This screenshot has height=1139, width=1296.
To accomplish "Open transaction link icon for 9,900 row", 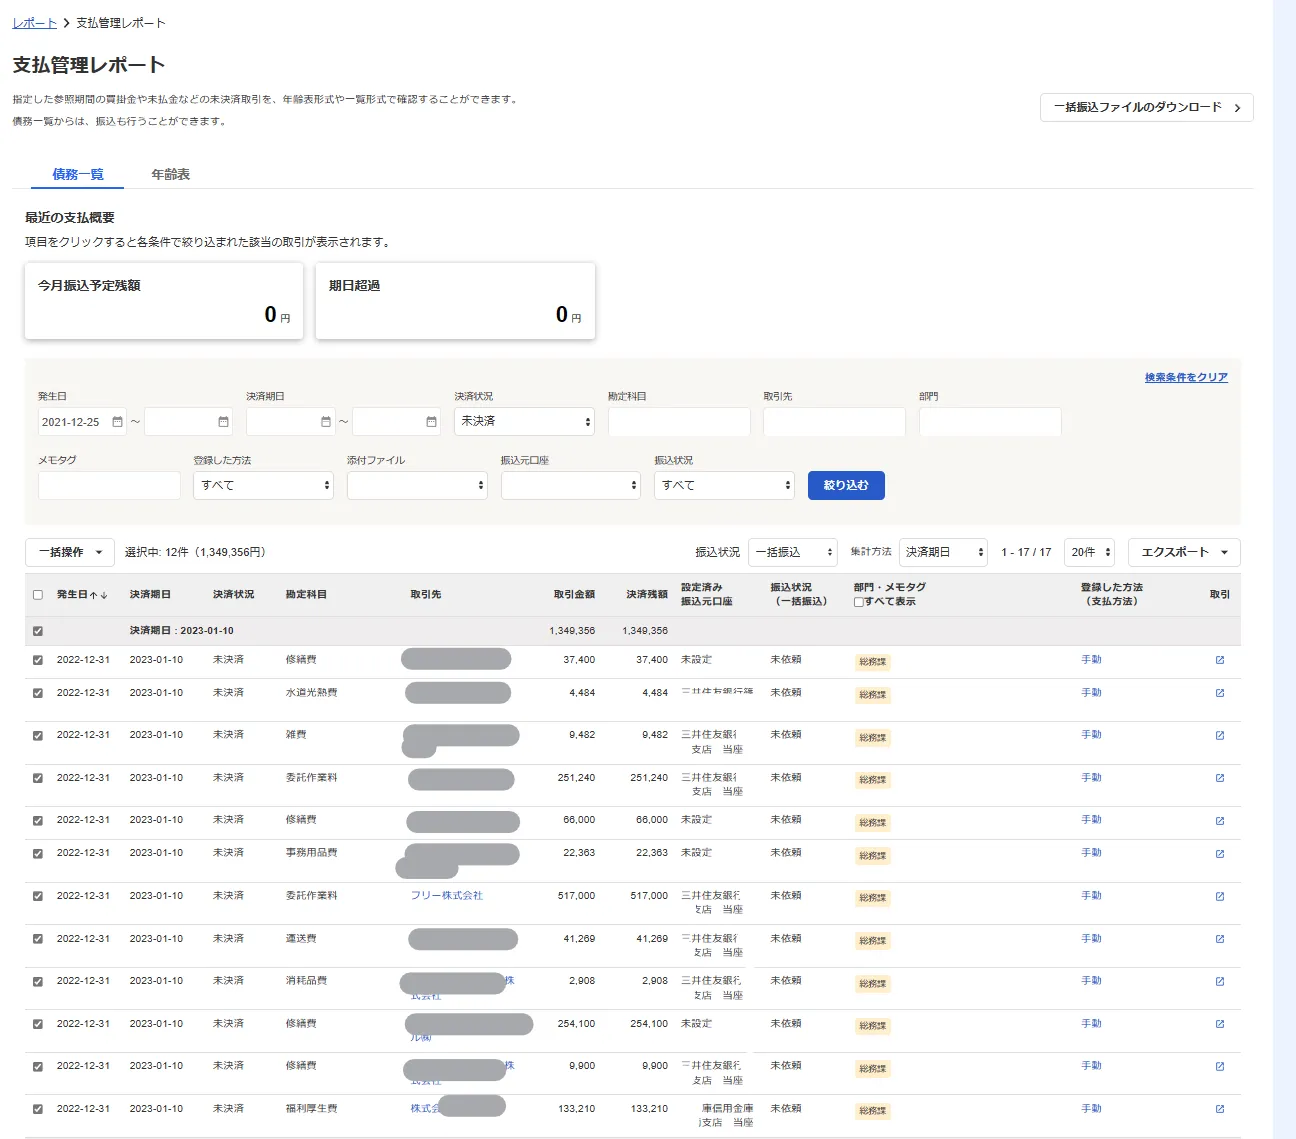I will point(1220,1066).
